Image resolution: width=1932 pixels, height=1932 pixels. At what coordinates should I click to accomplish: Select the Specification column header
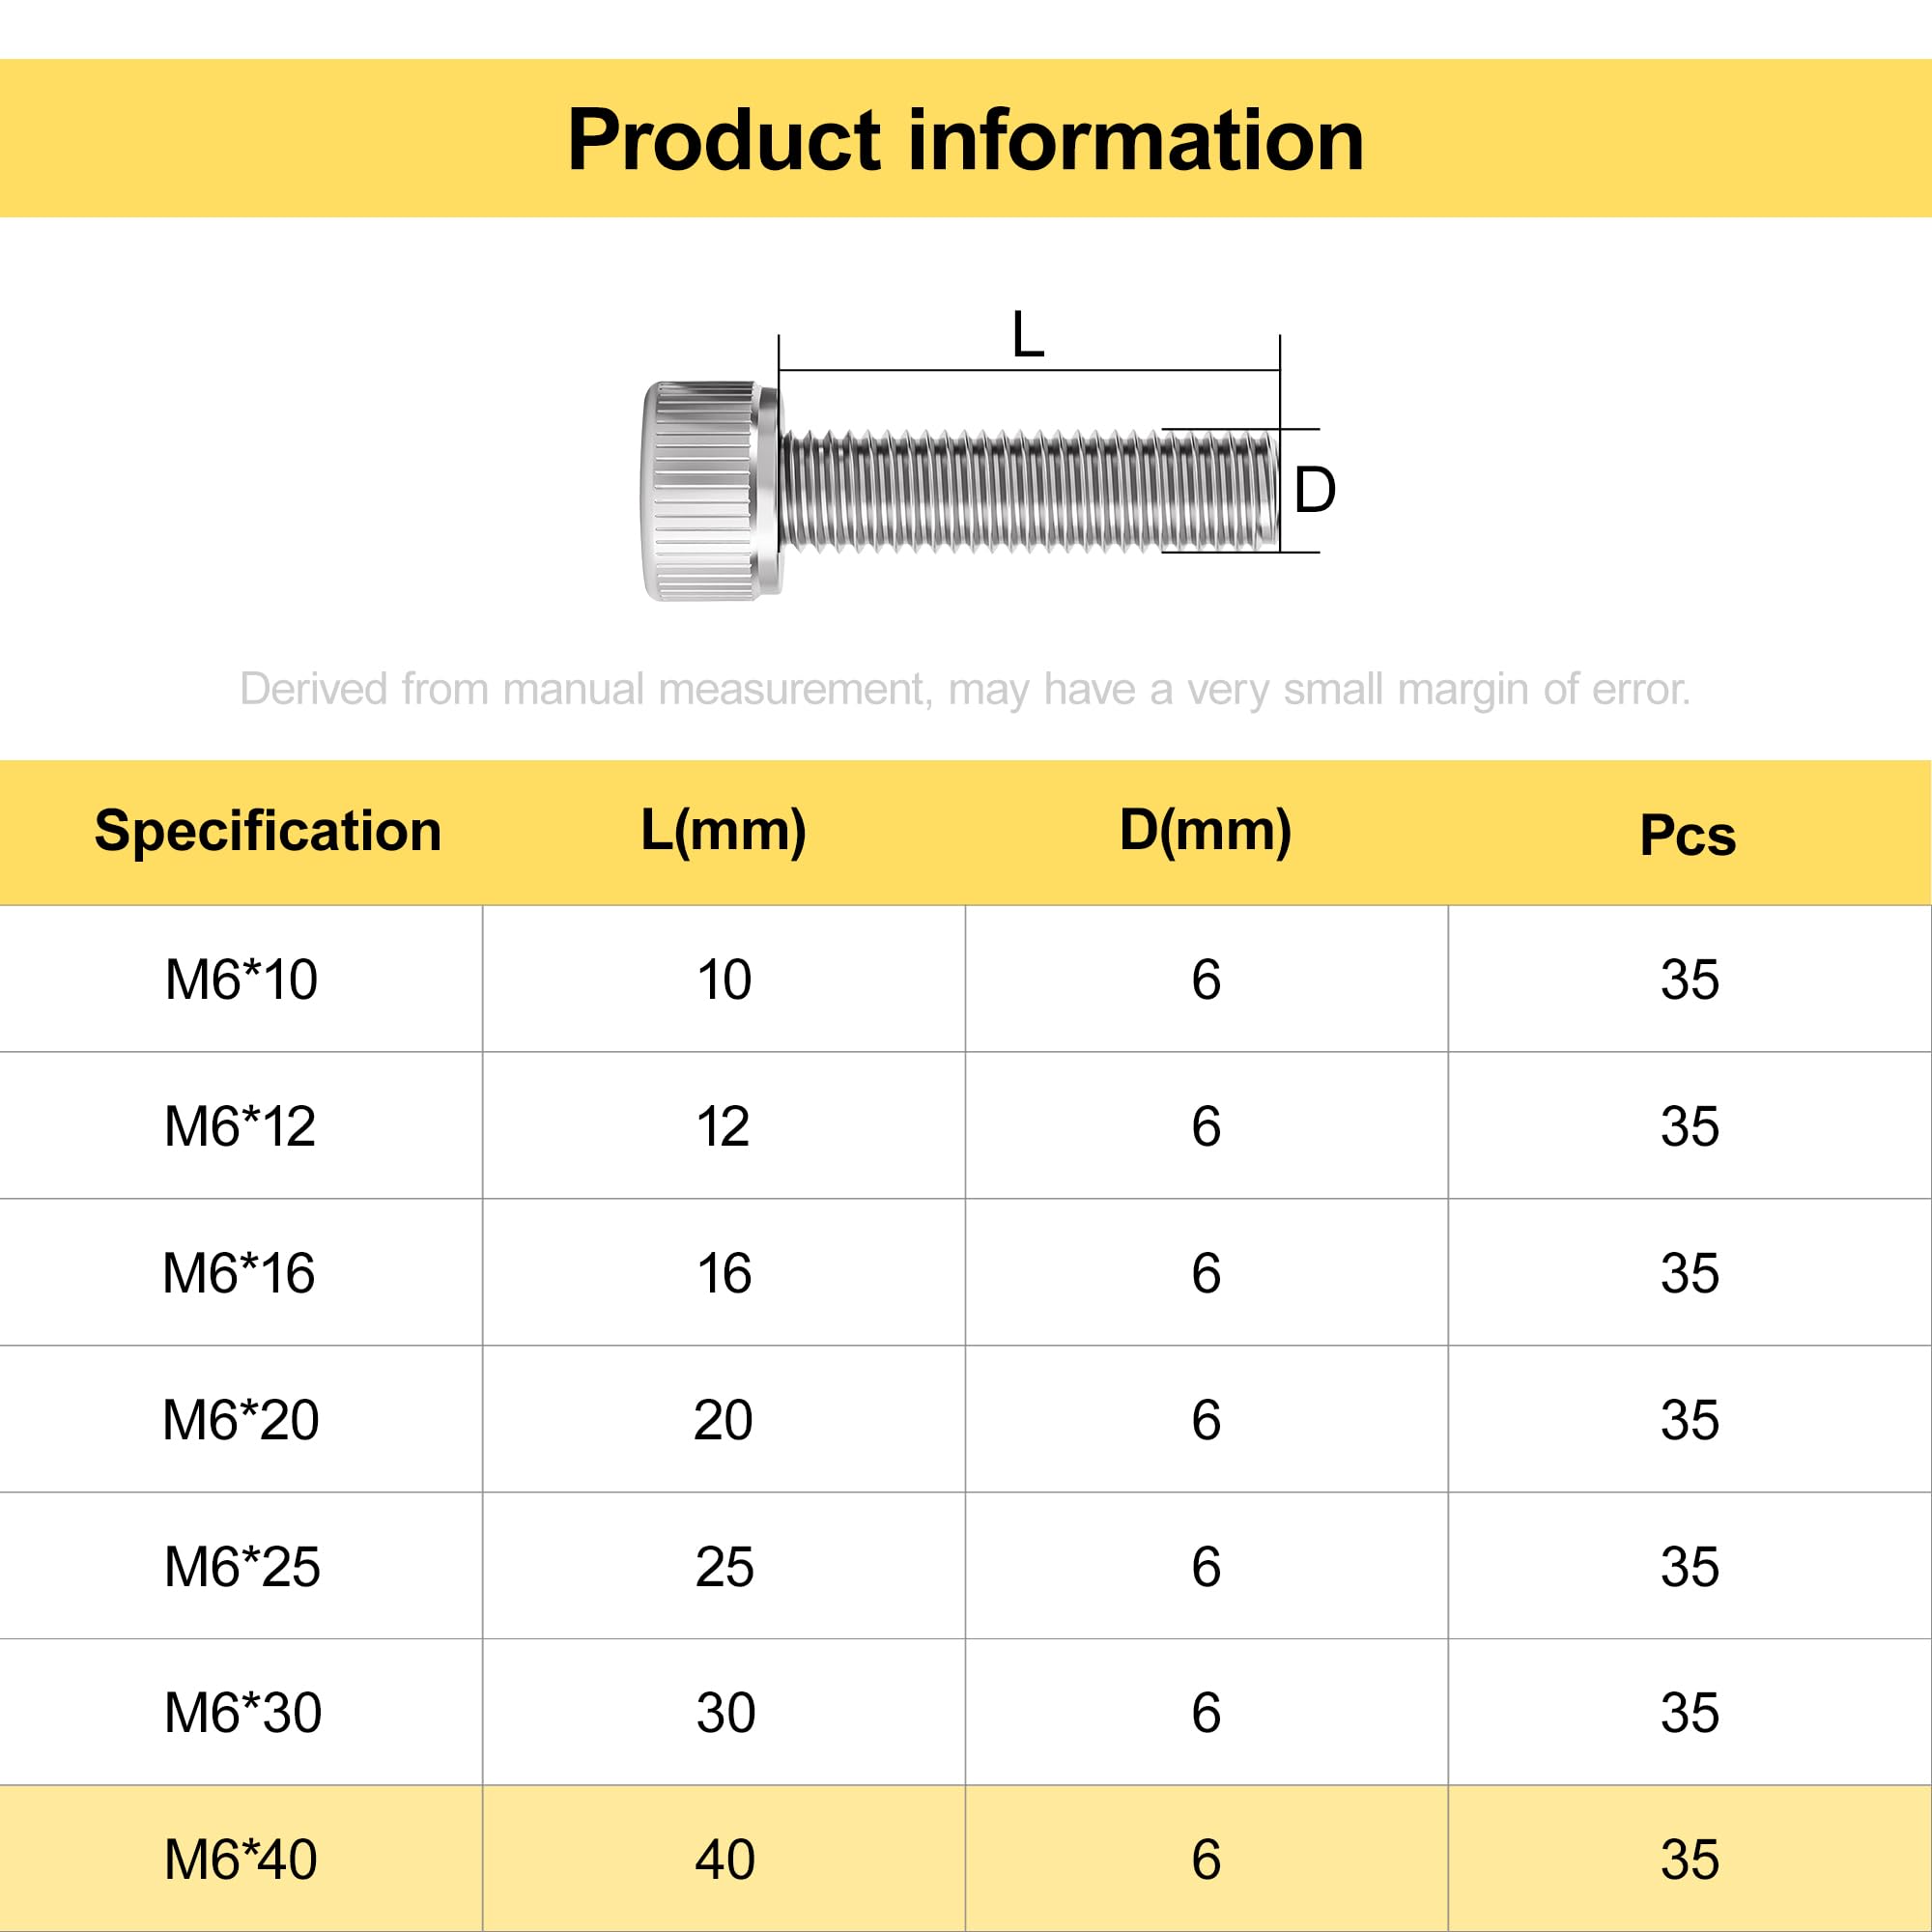point(268,831)
